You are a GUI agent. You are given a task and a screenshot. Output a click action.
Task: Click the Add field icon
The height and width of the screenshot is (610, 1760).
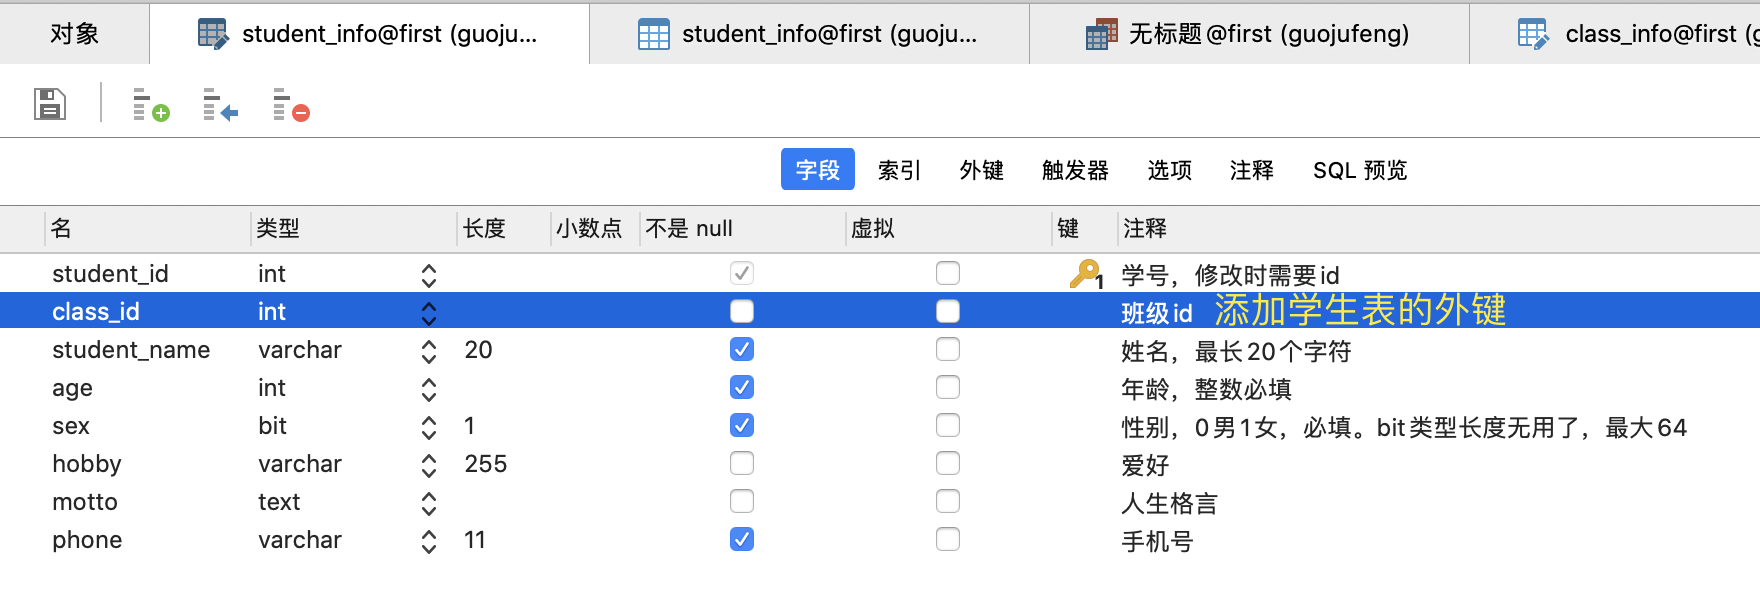click(x=151, y=104)
